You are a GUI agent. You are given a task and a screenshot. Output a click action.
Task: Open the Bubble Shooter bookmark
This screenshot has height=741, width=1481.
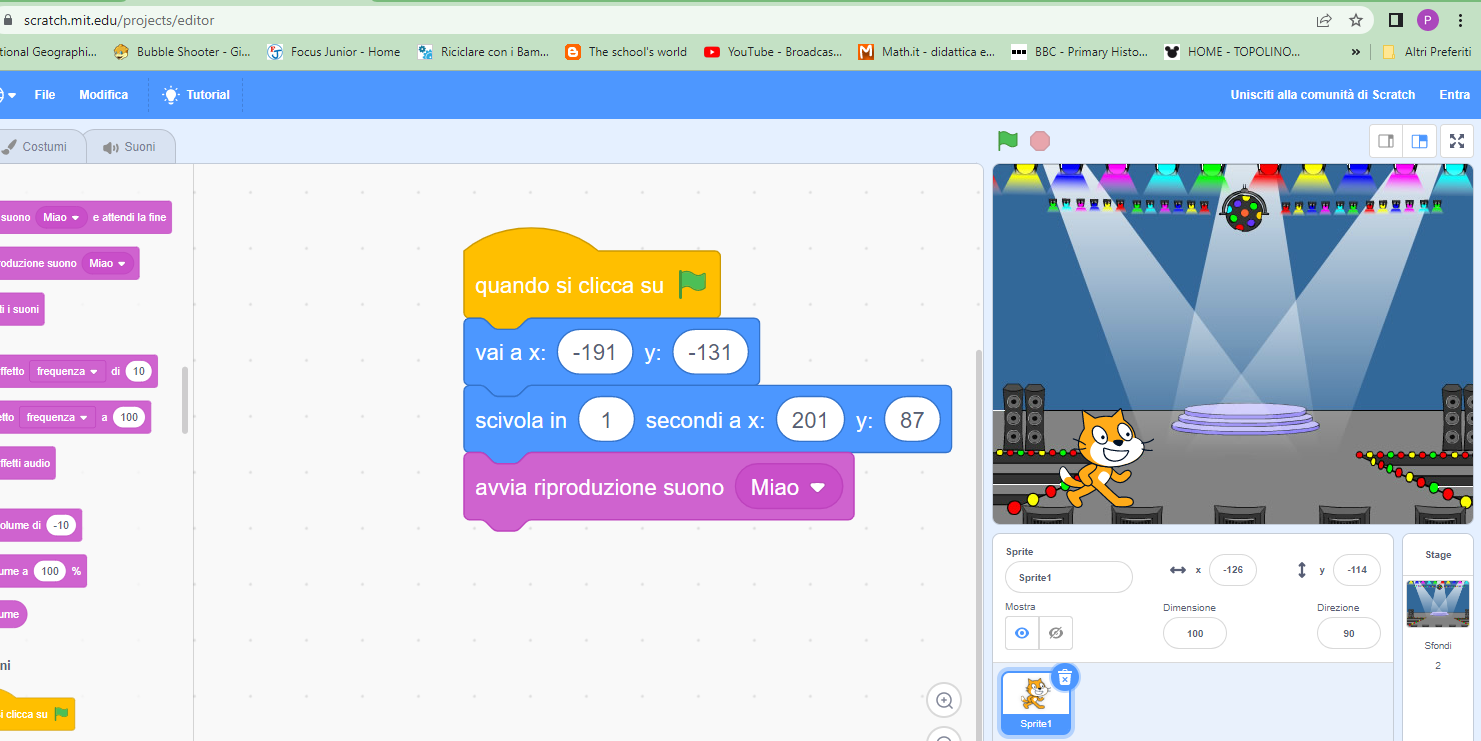pyautogui.click(x=182, y=52)
